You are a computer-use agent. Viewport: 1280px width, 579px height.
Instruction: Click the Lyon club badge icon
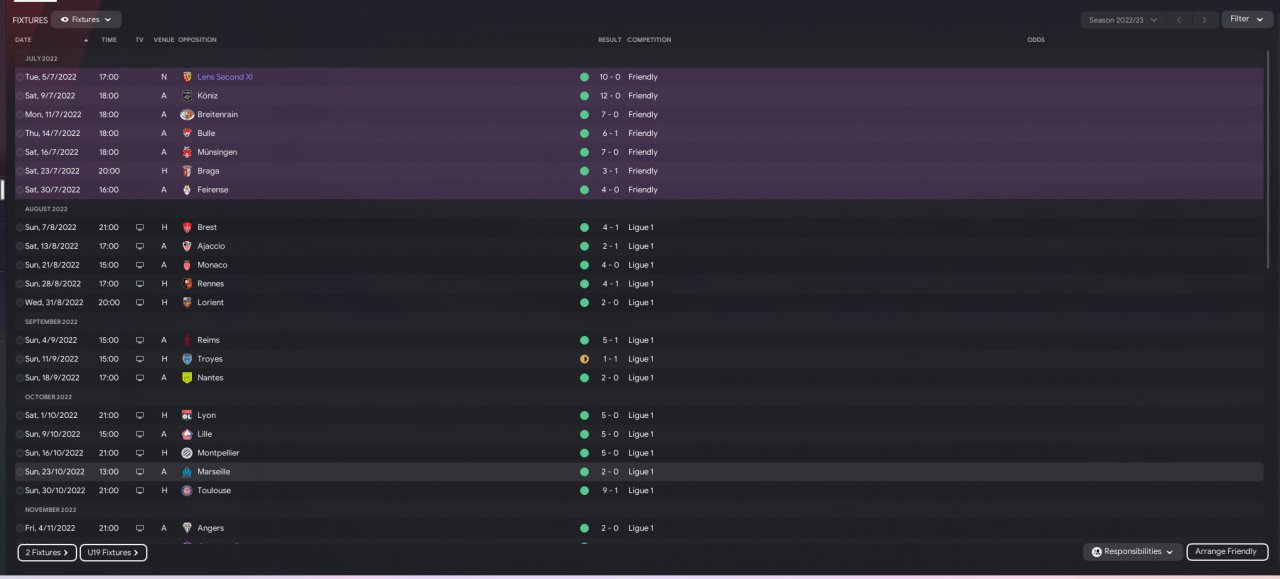pos(187,415)
